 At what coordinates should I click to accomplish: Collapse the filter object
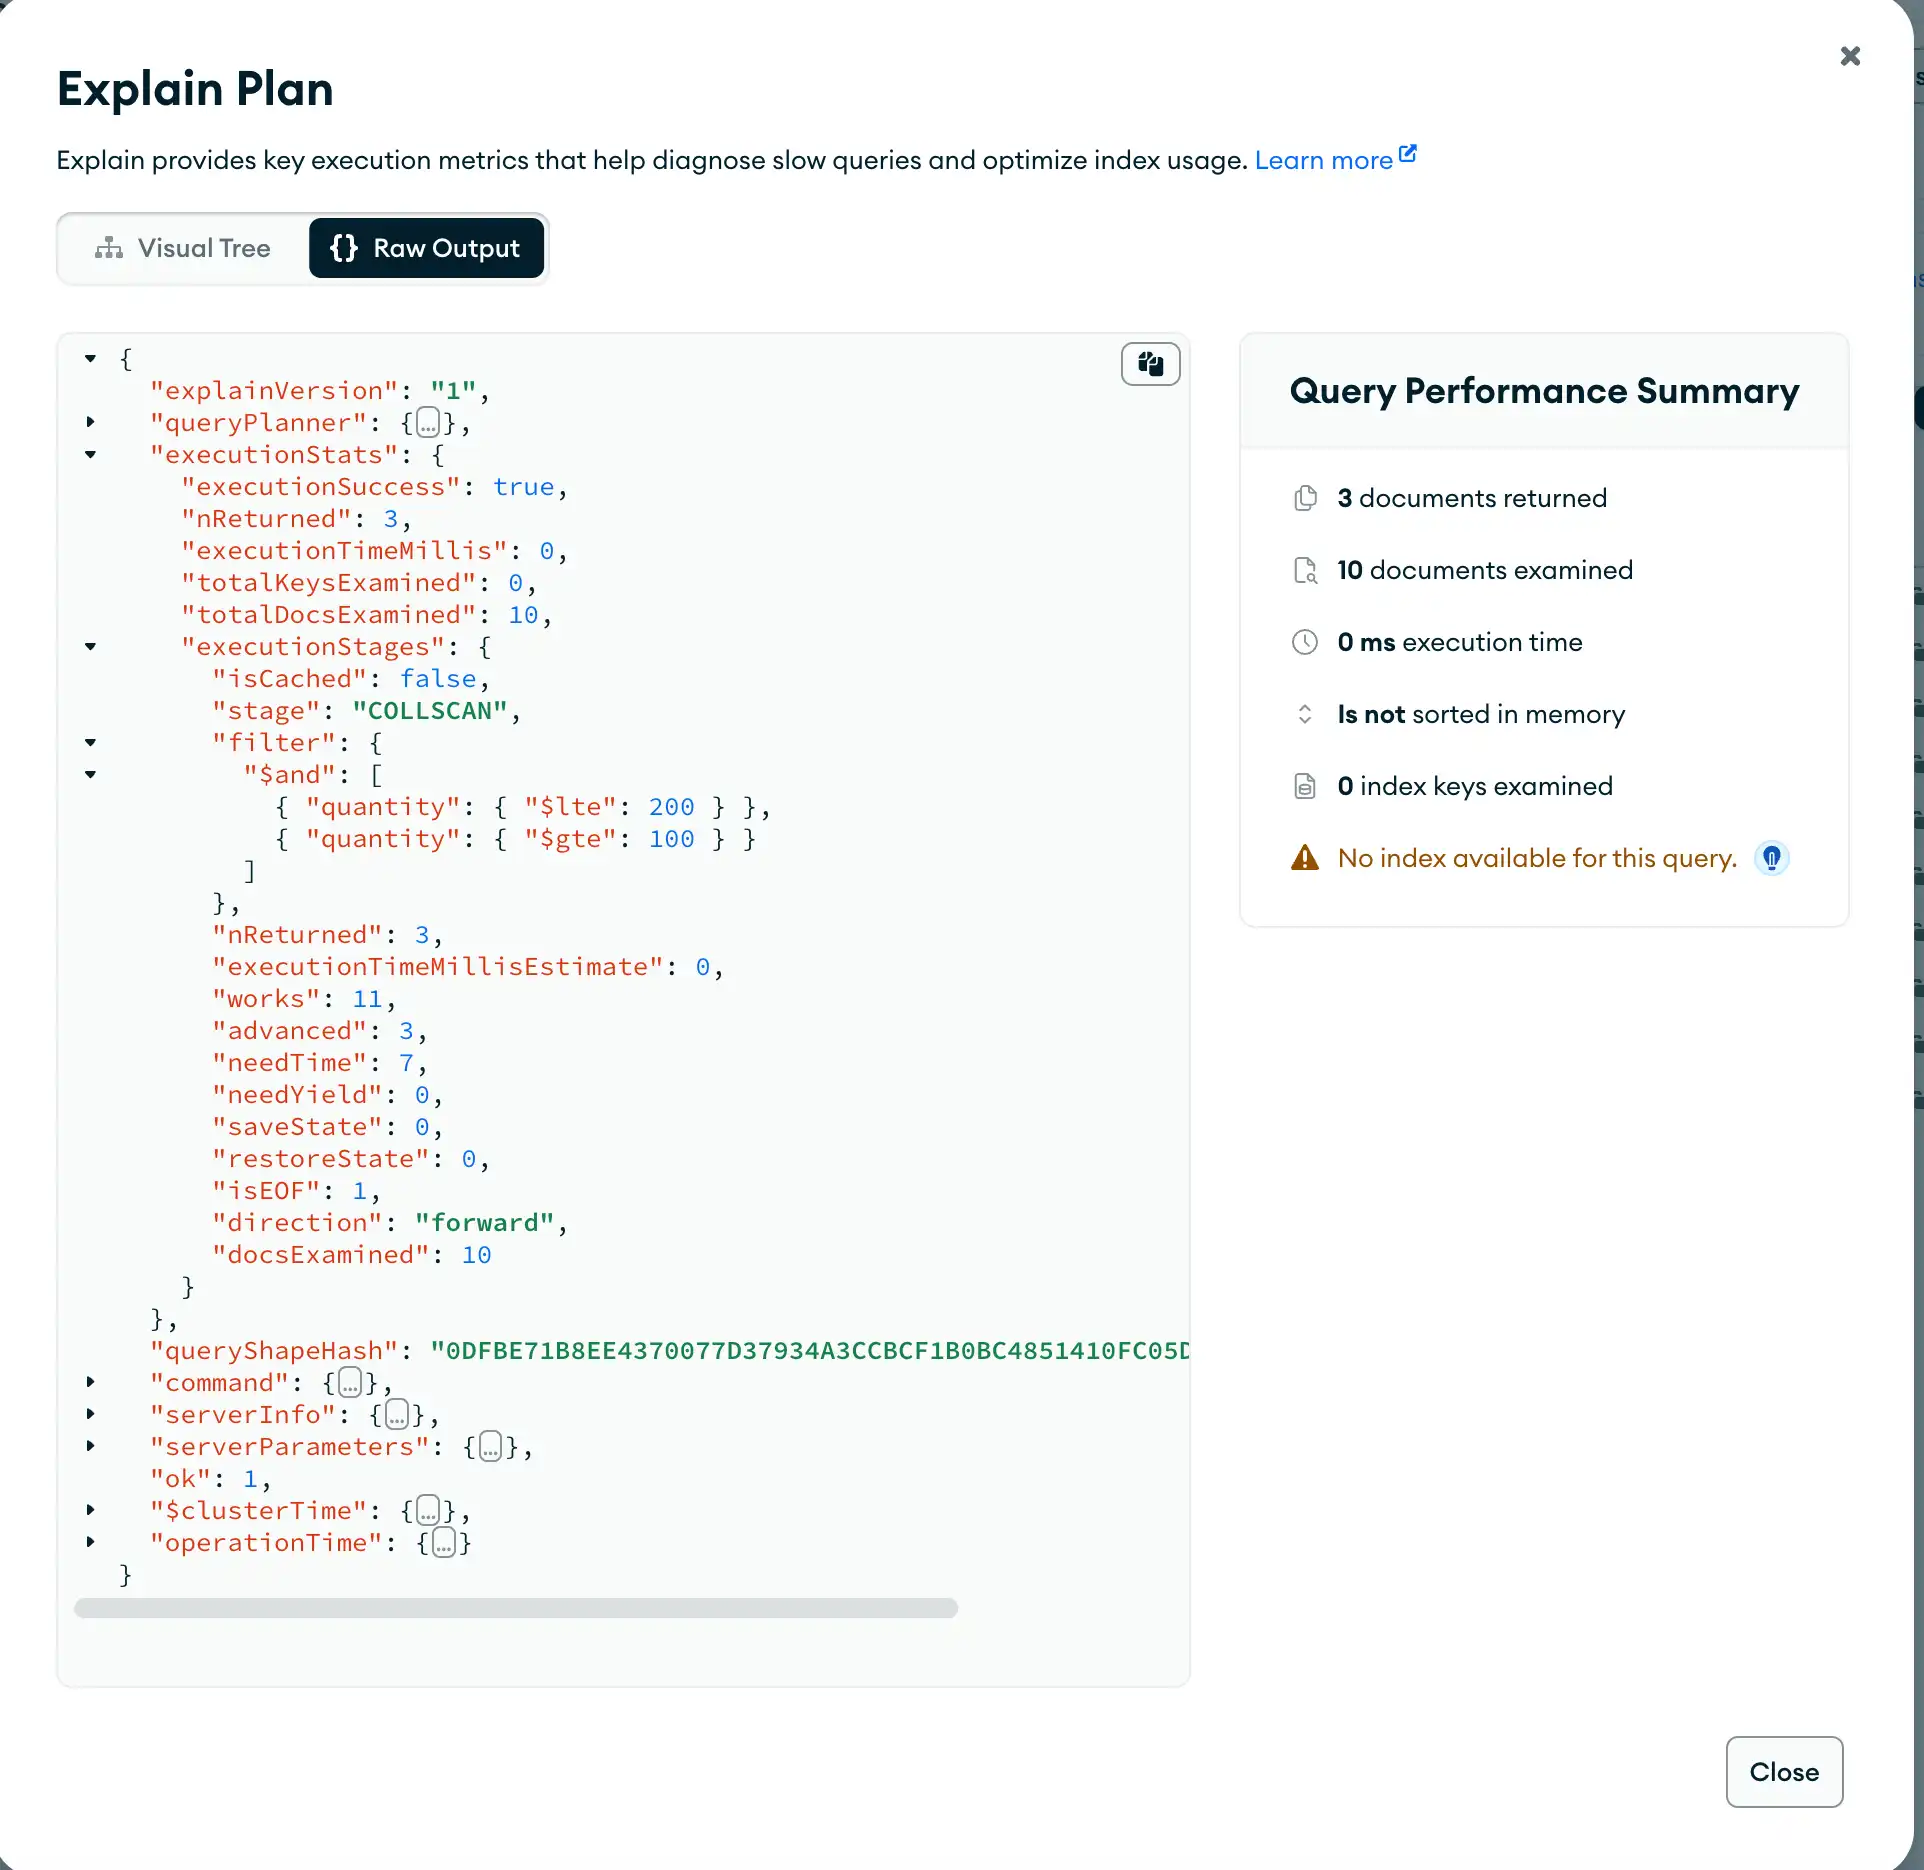(90, 742)
